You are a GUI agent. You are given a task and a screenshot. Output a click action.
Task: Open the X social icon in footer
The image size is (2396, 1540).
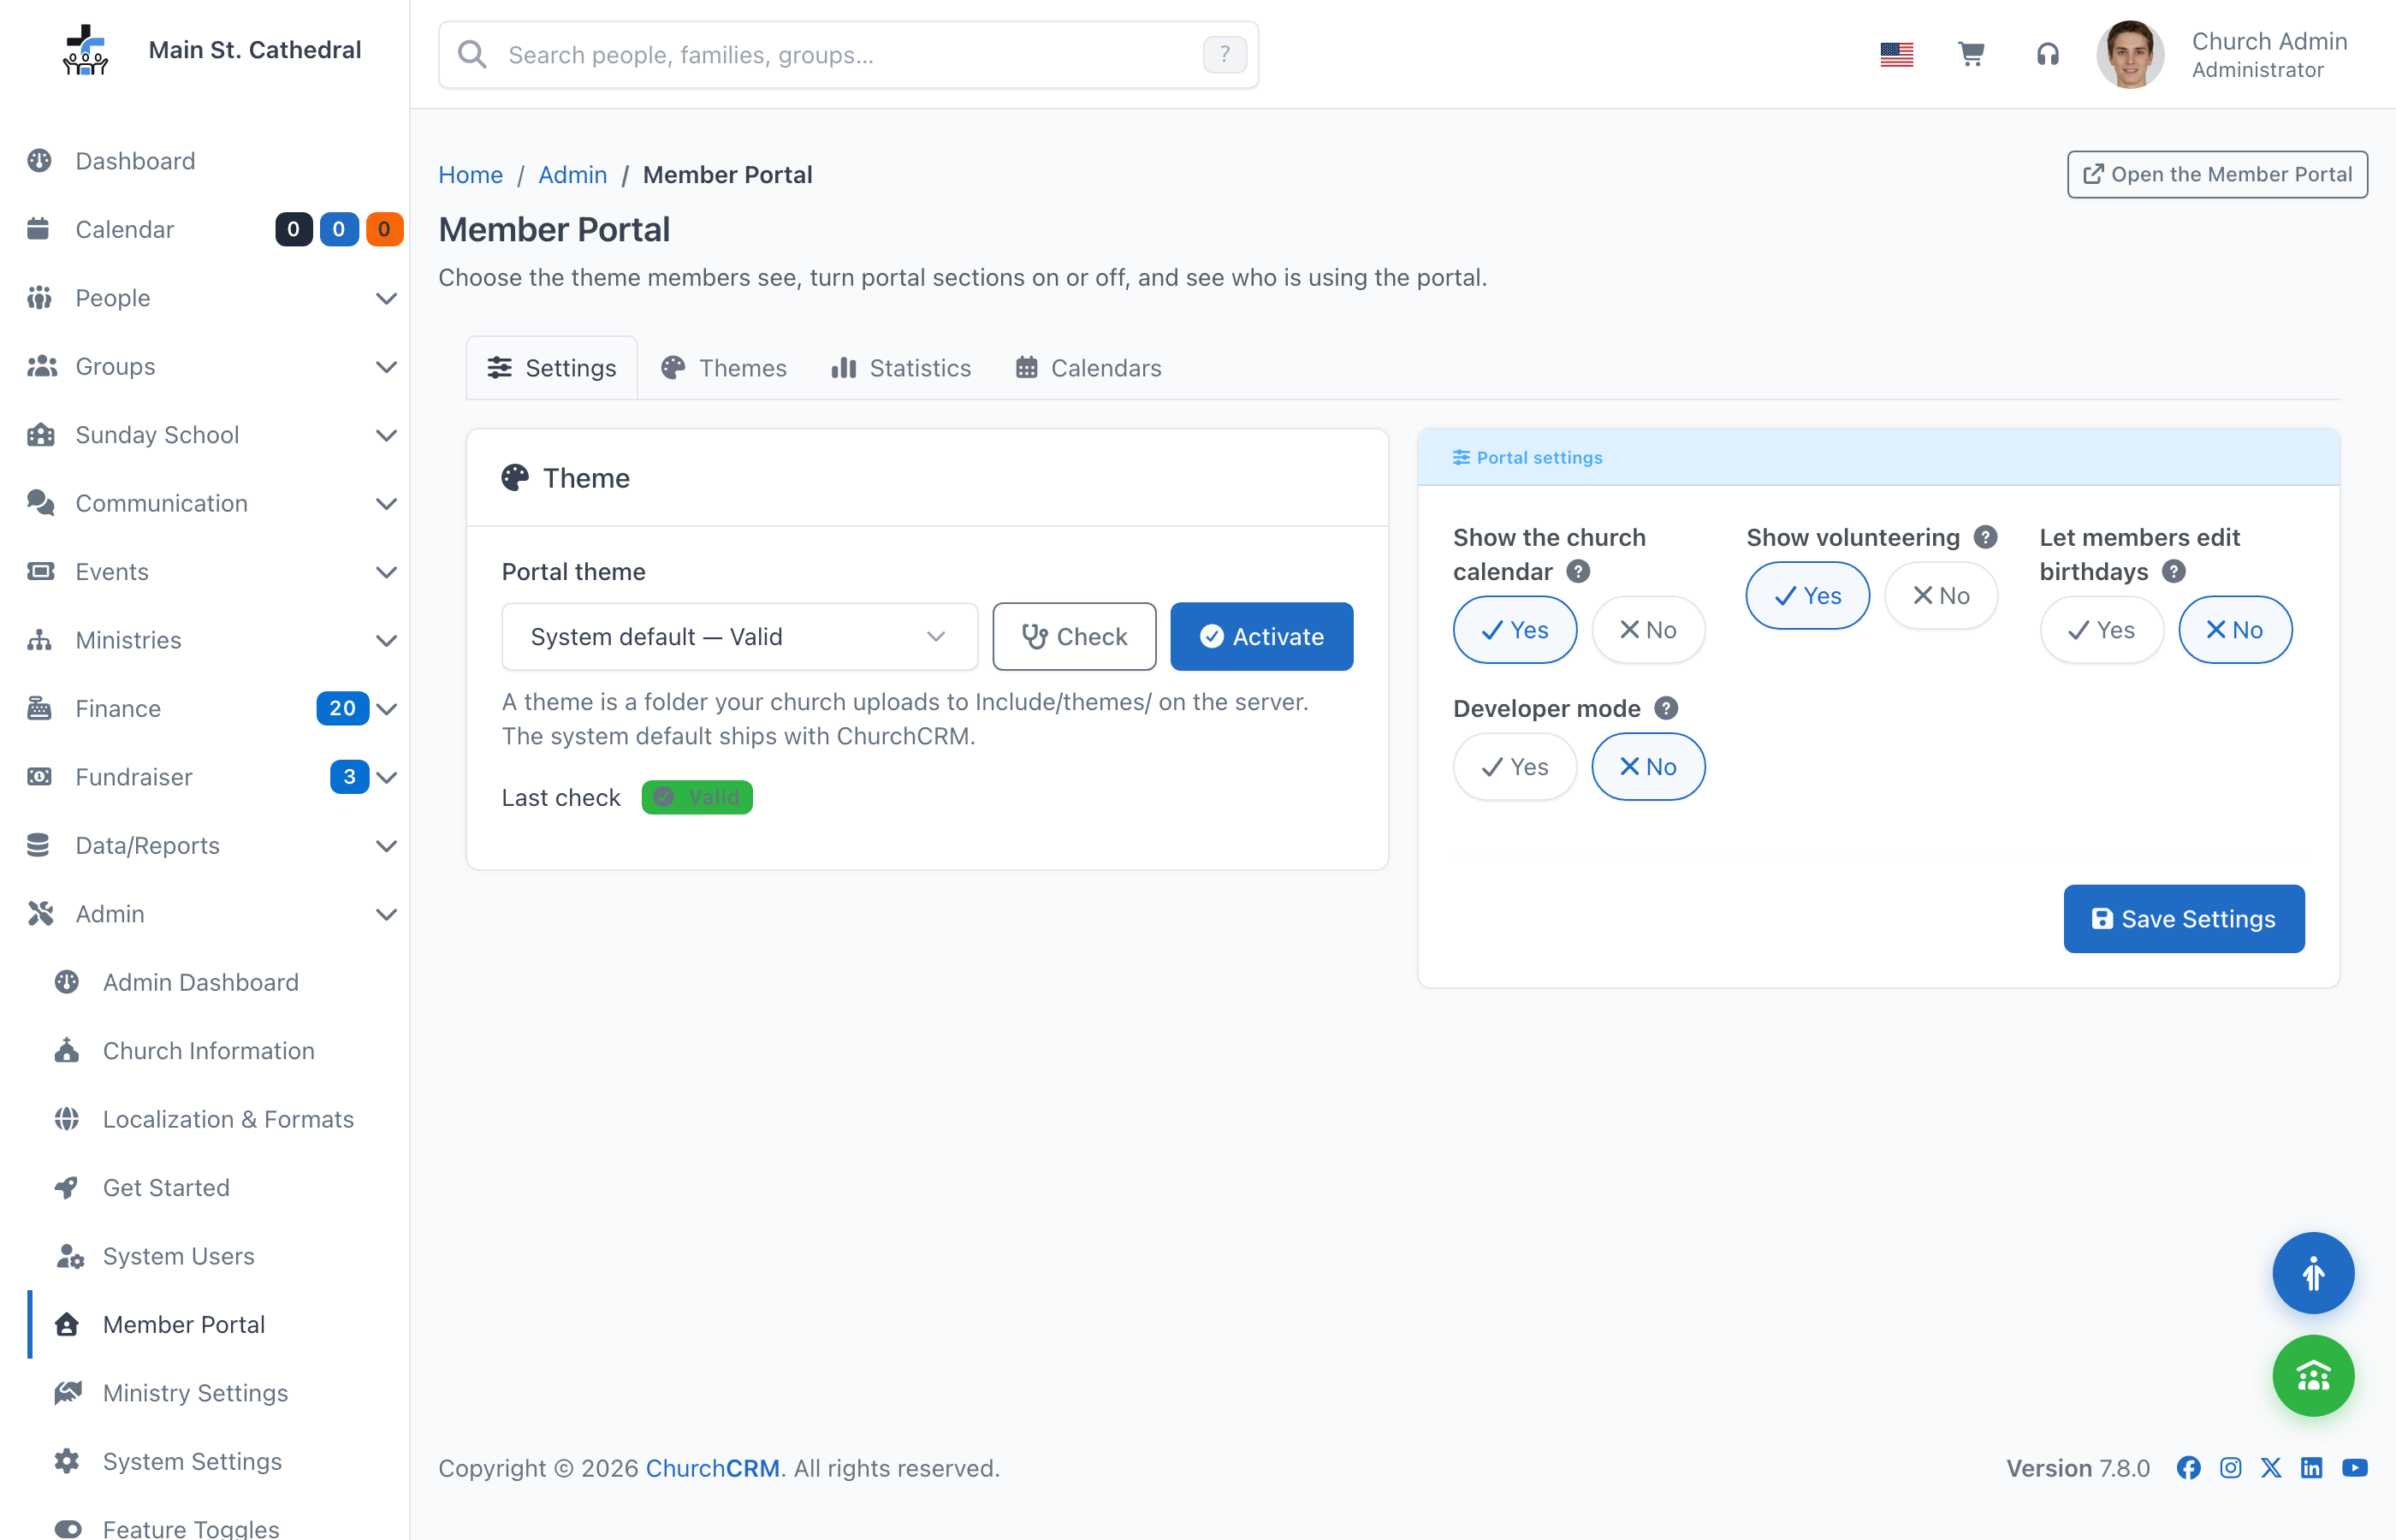[x=2271, y=1467]
